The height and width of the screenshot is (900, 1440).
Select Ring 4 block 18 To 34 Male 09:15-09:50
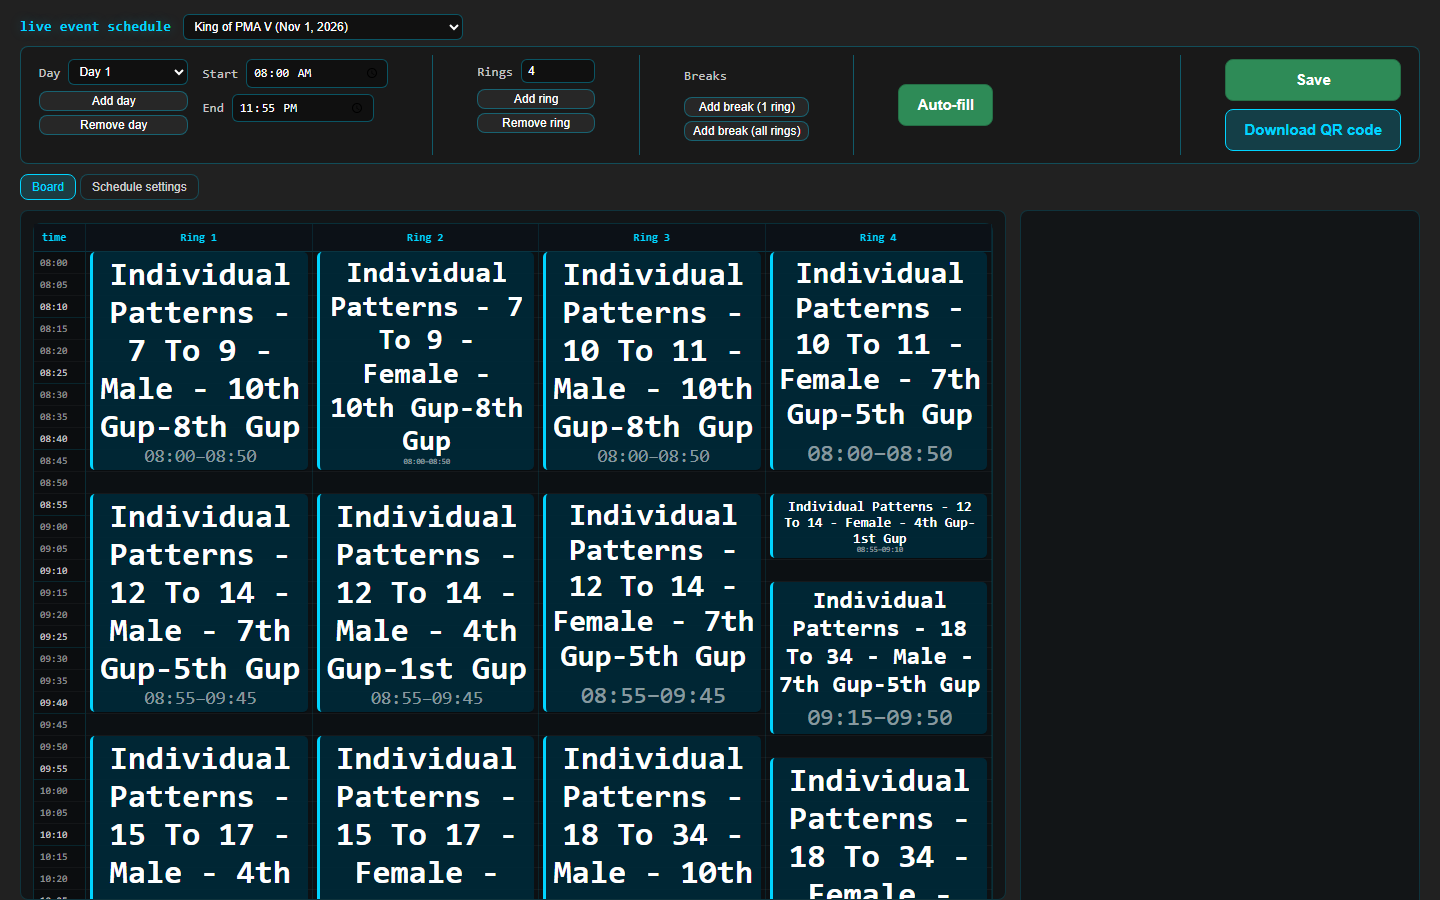click(879, 658)
